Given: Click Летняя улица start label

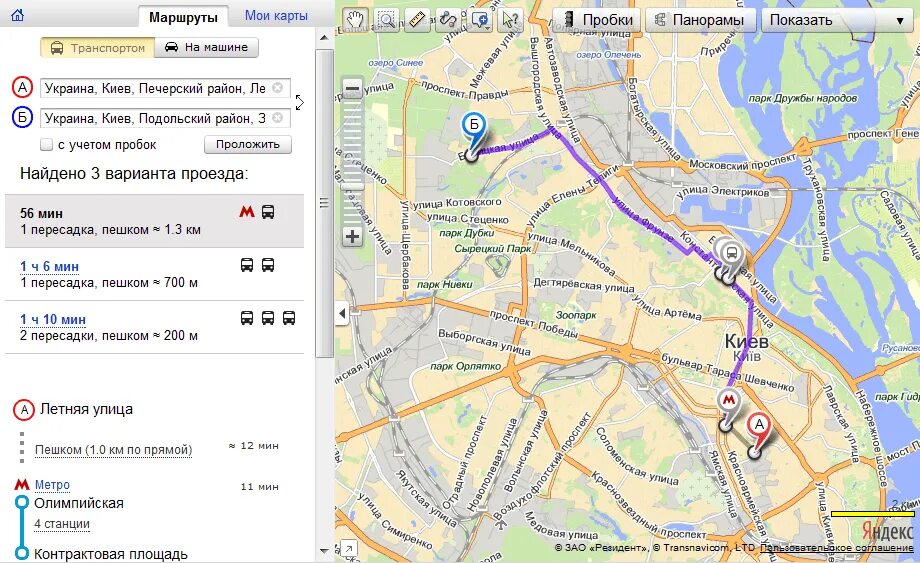Looking at the screenshot, I should pos(86,409).
